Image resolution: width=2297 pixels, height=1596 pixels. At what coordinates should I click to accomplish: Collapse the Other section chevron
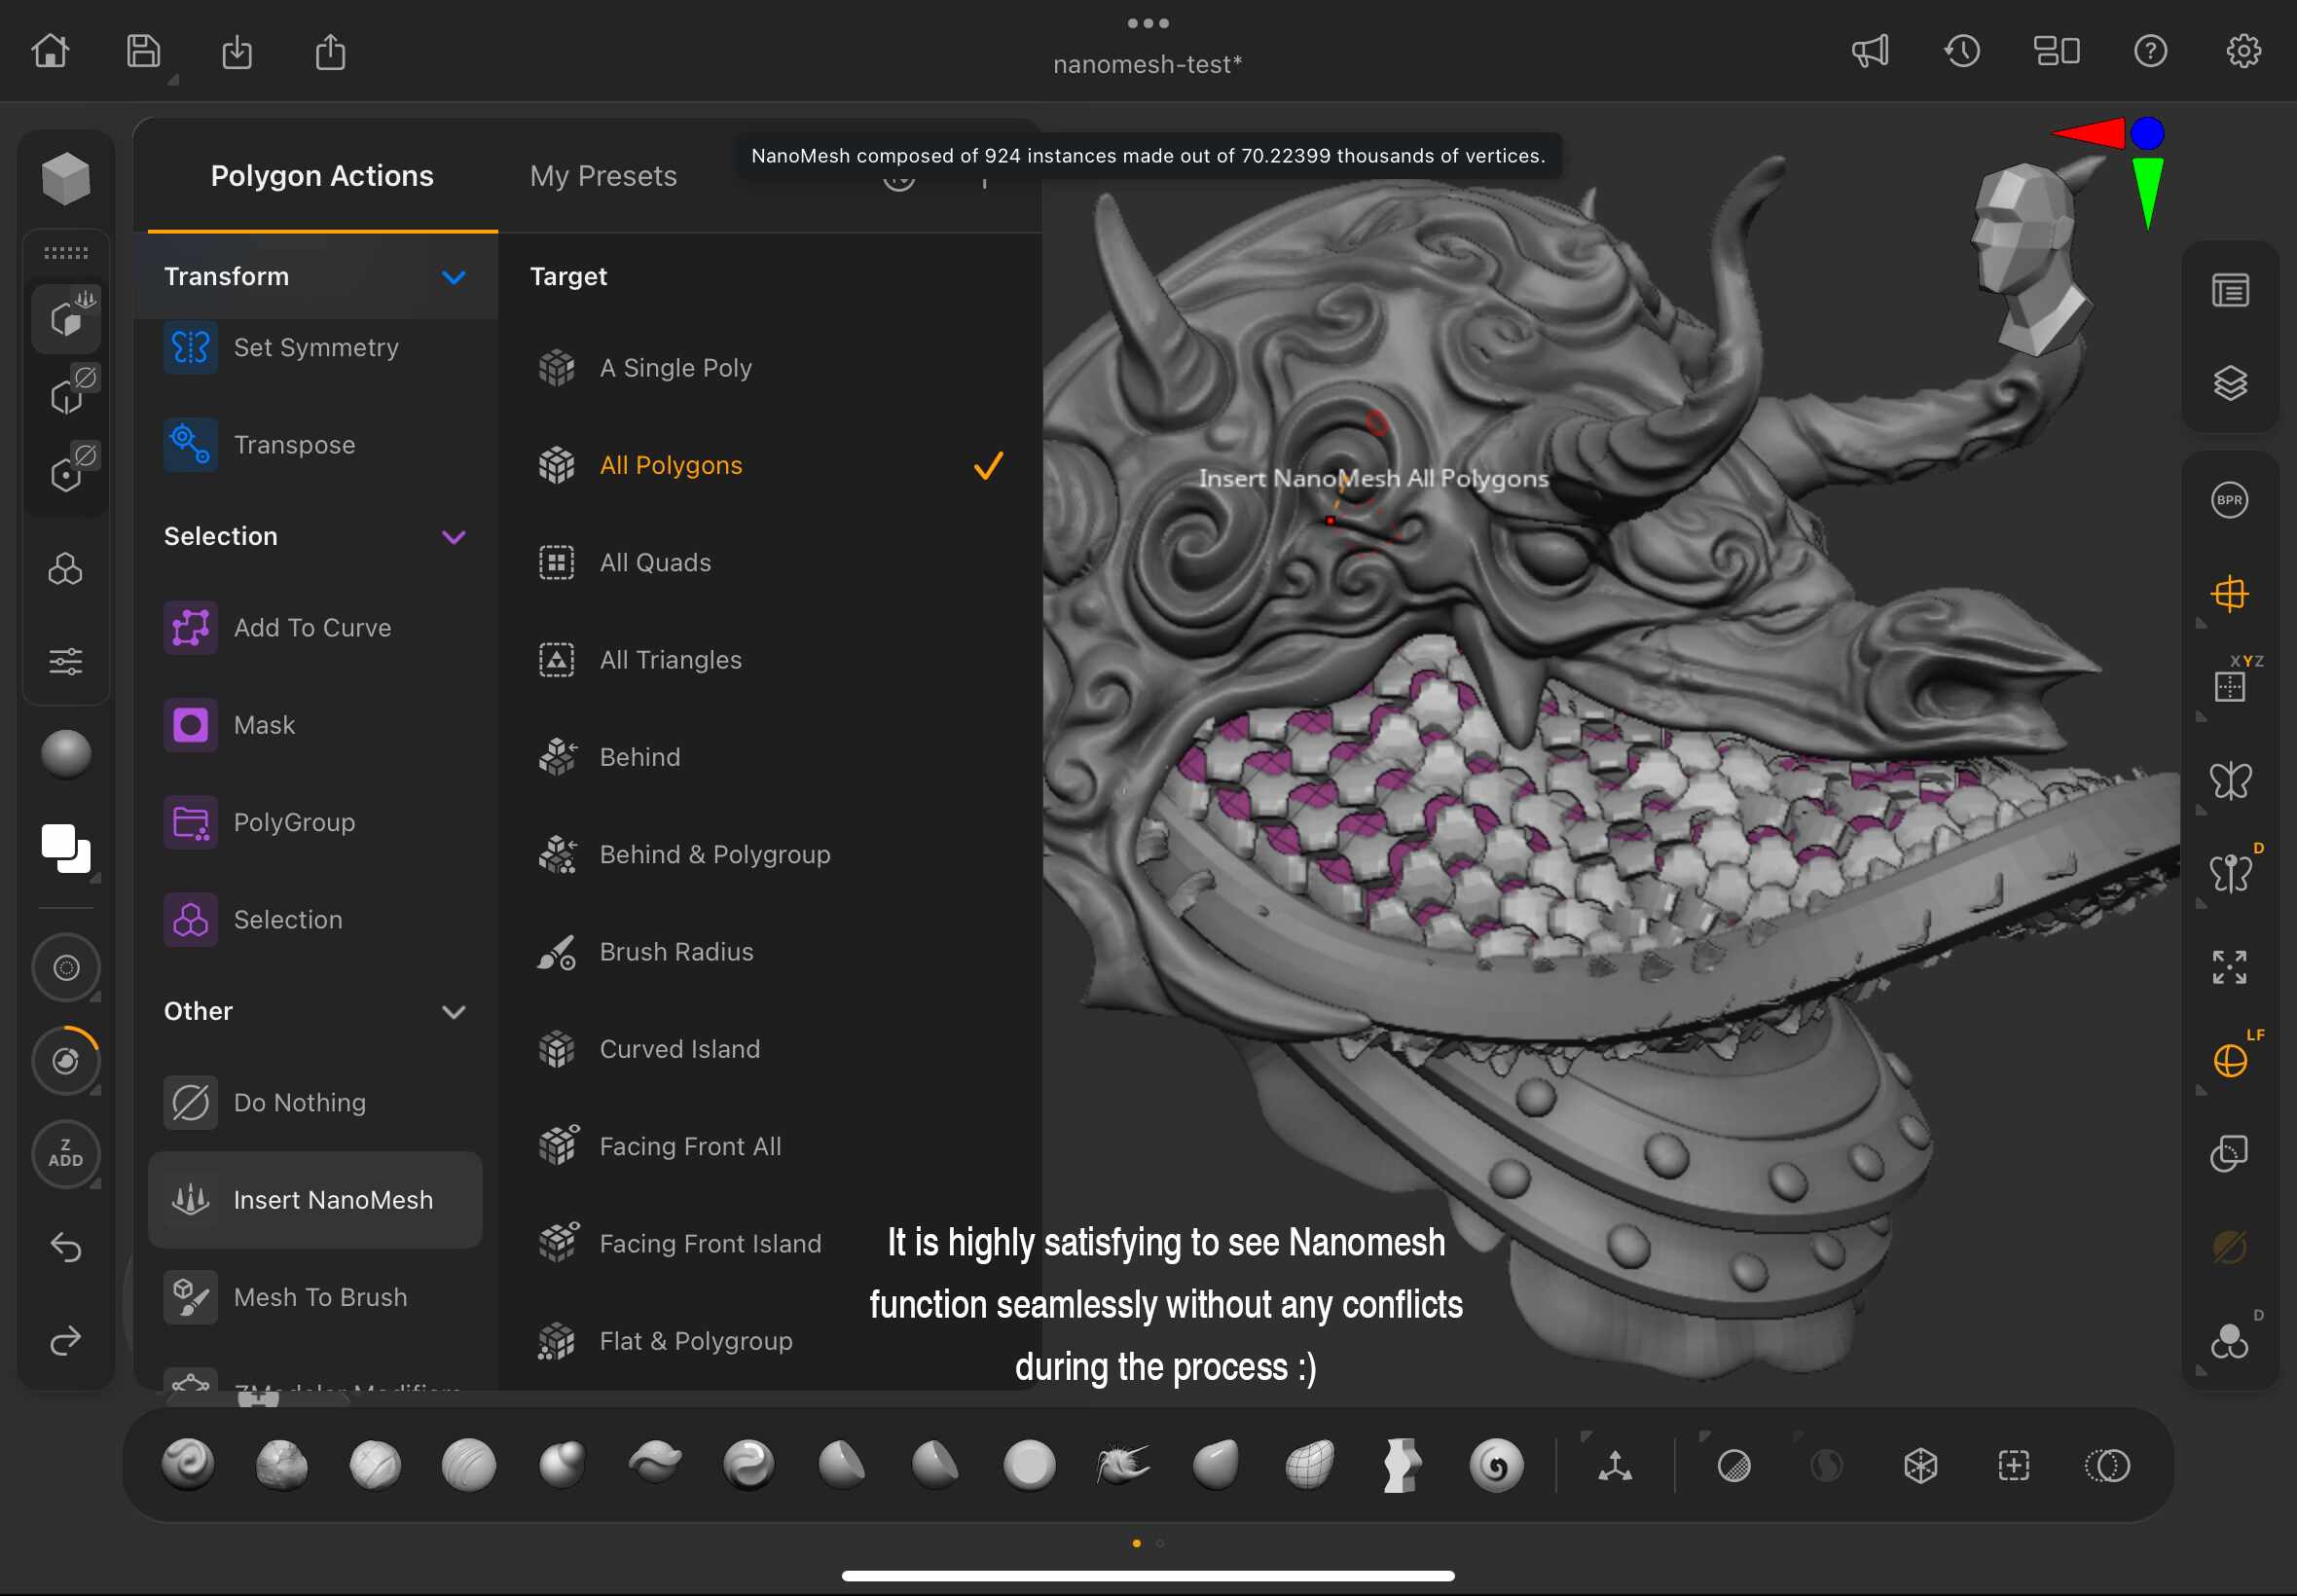coord(453,1012)
